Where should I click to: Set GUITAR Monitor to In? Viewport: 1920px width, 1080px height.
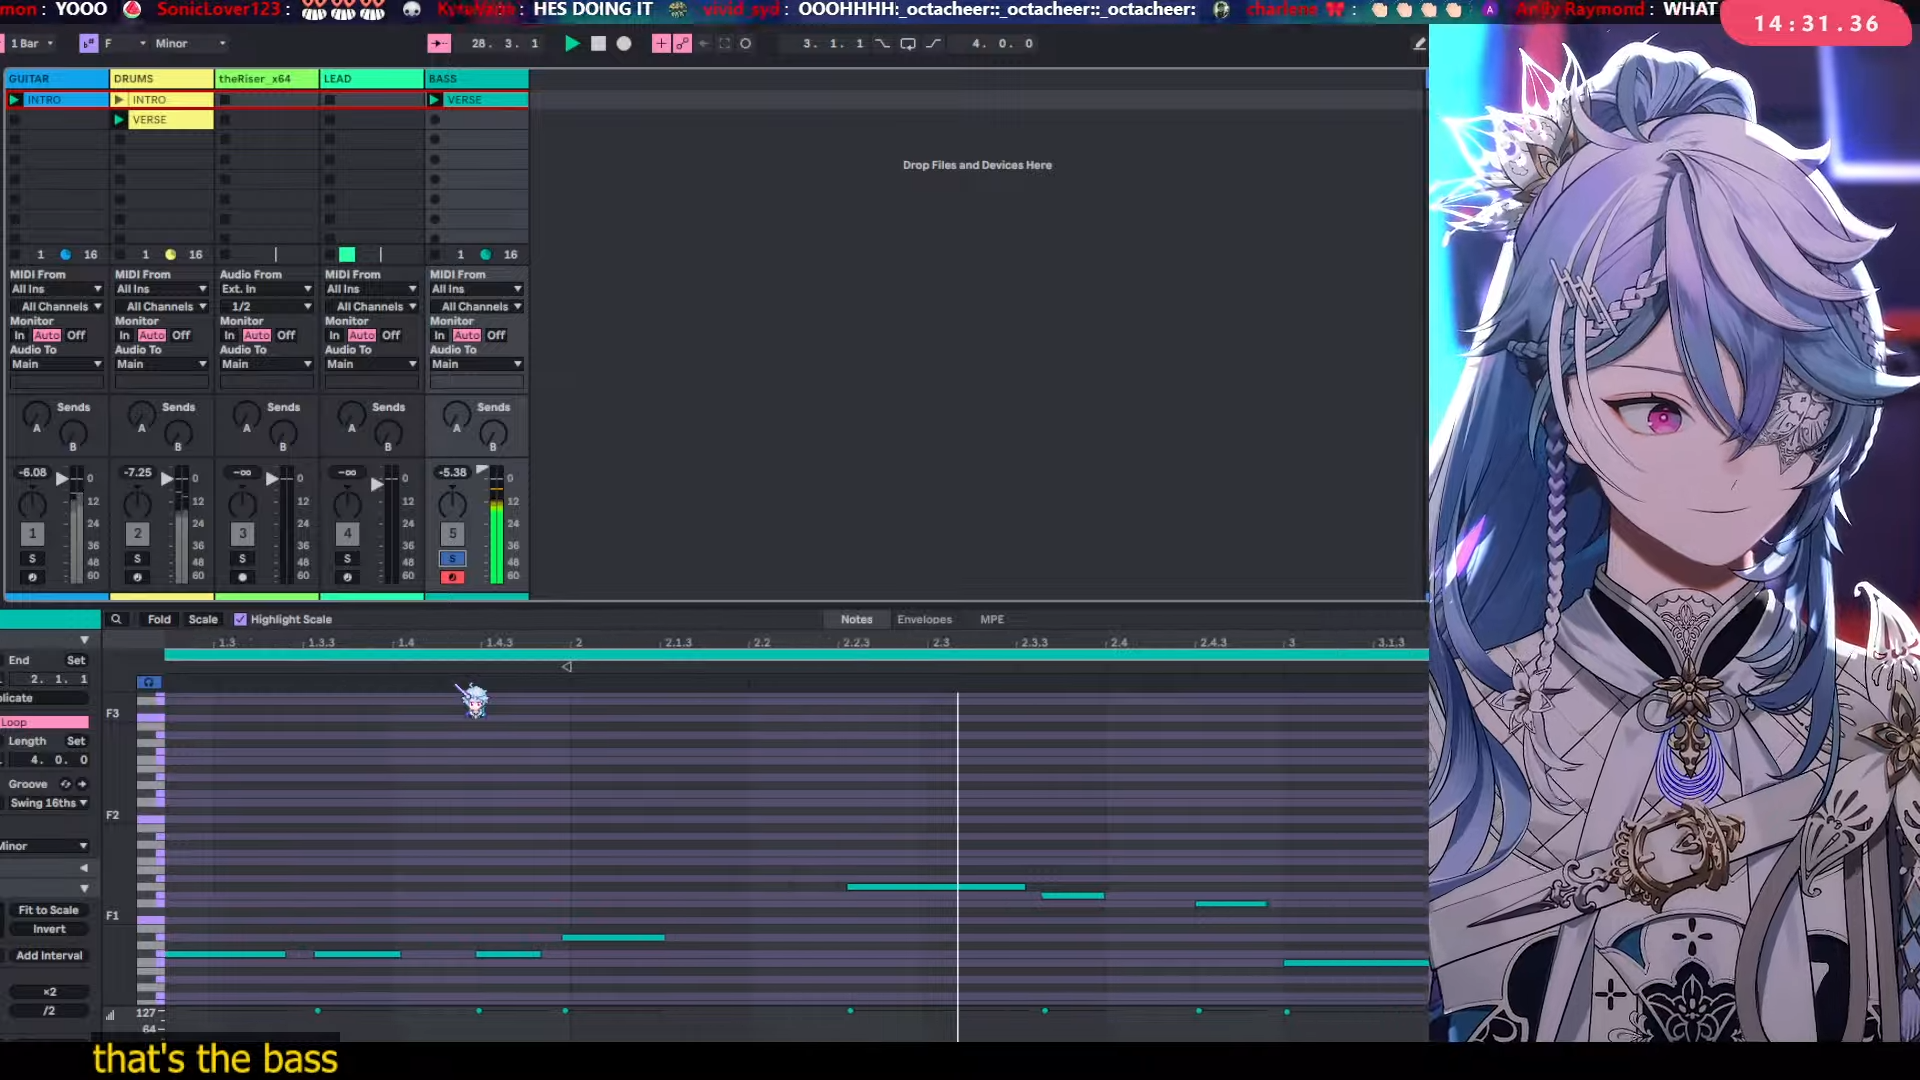click(x=19, y=336)
